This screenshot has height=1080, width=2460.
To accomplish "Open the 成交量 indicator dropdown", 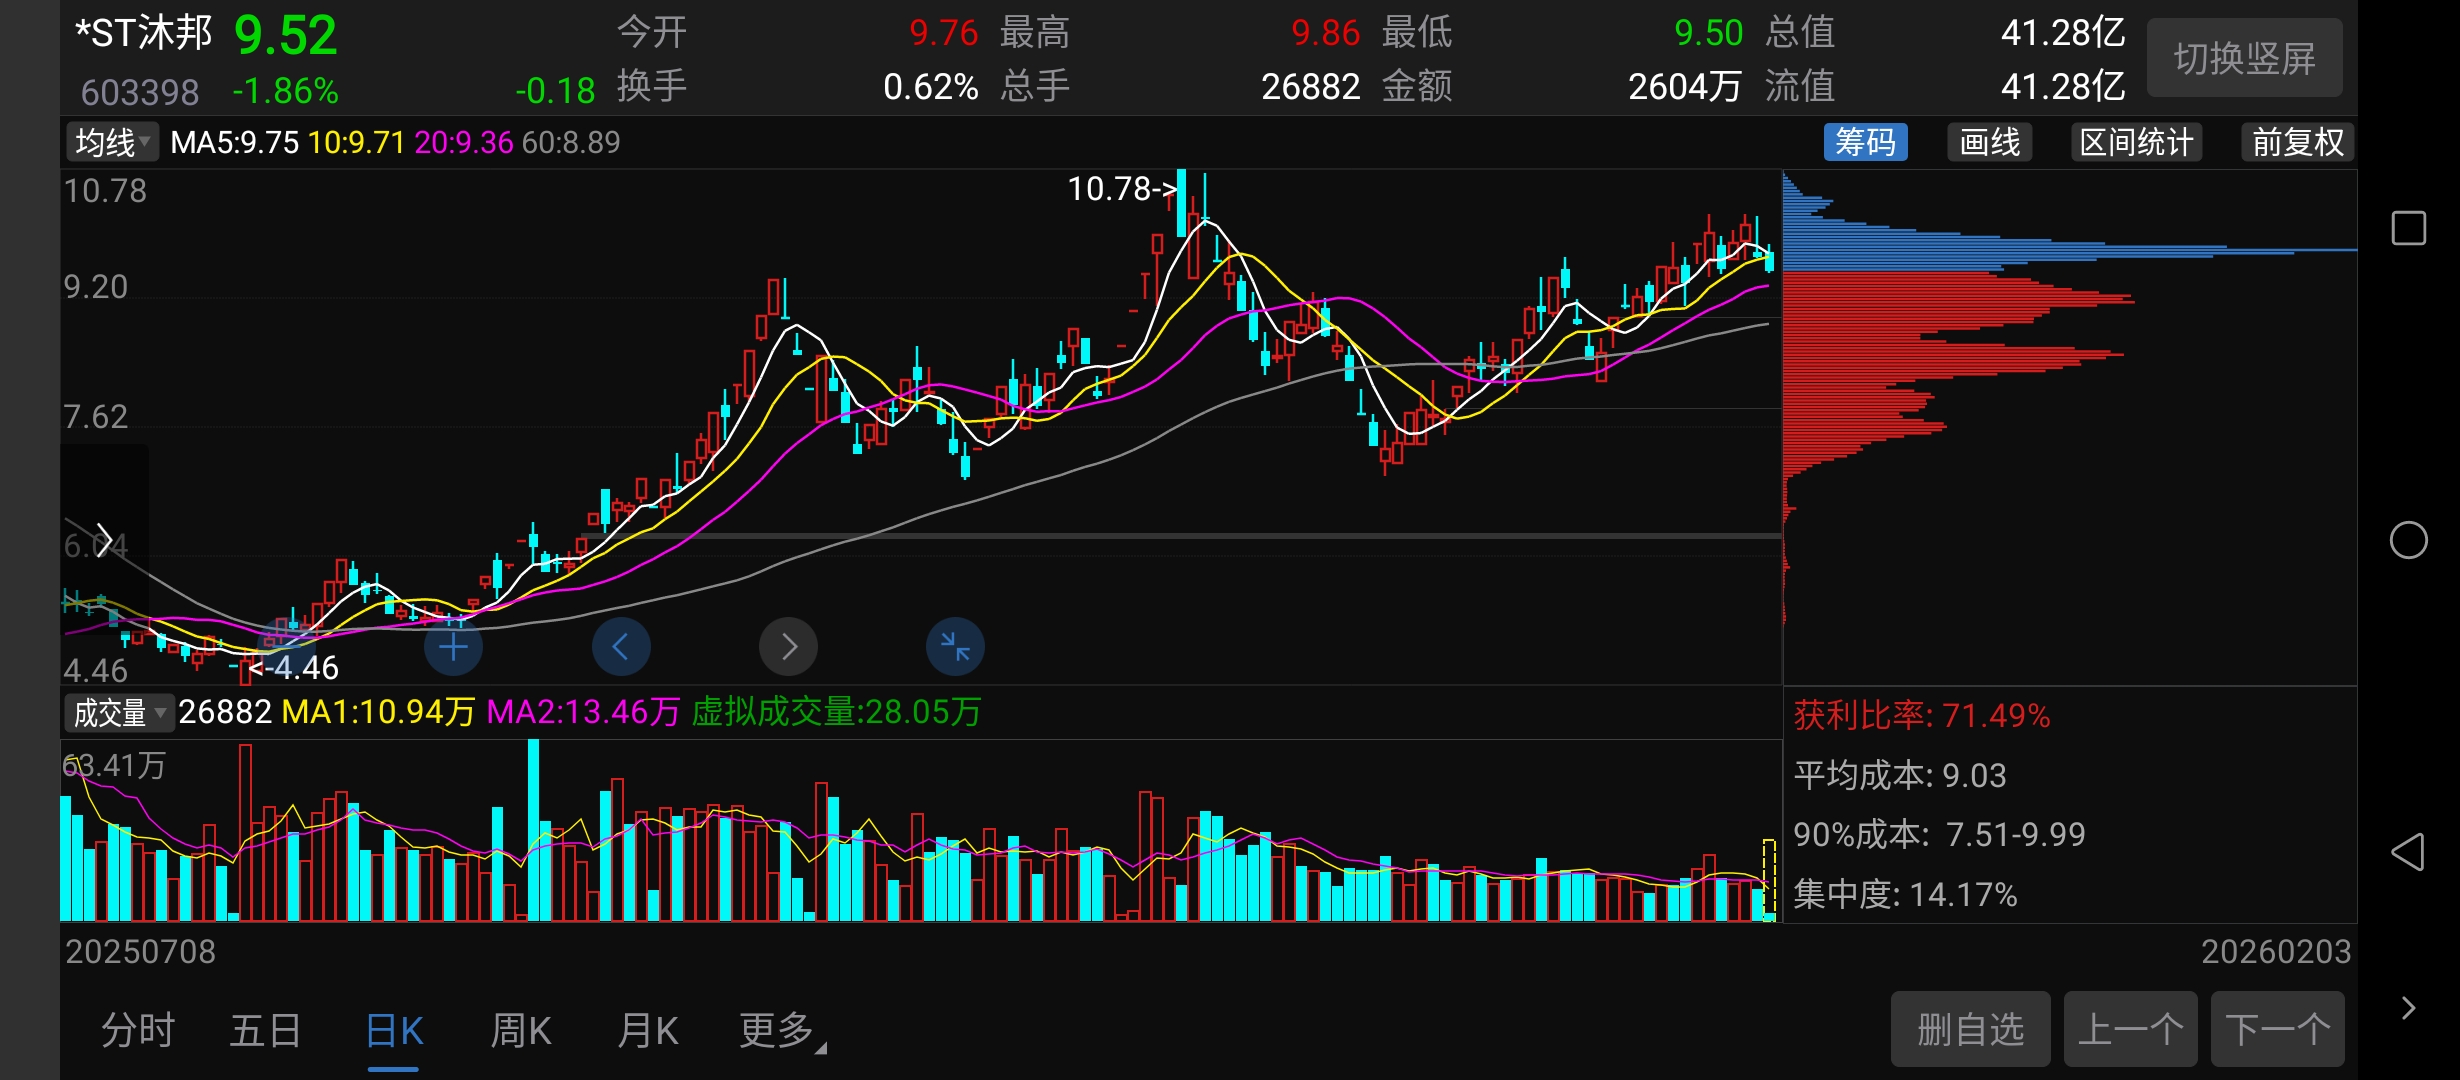I will pos(118,712).
